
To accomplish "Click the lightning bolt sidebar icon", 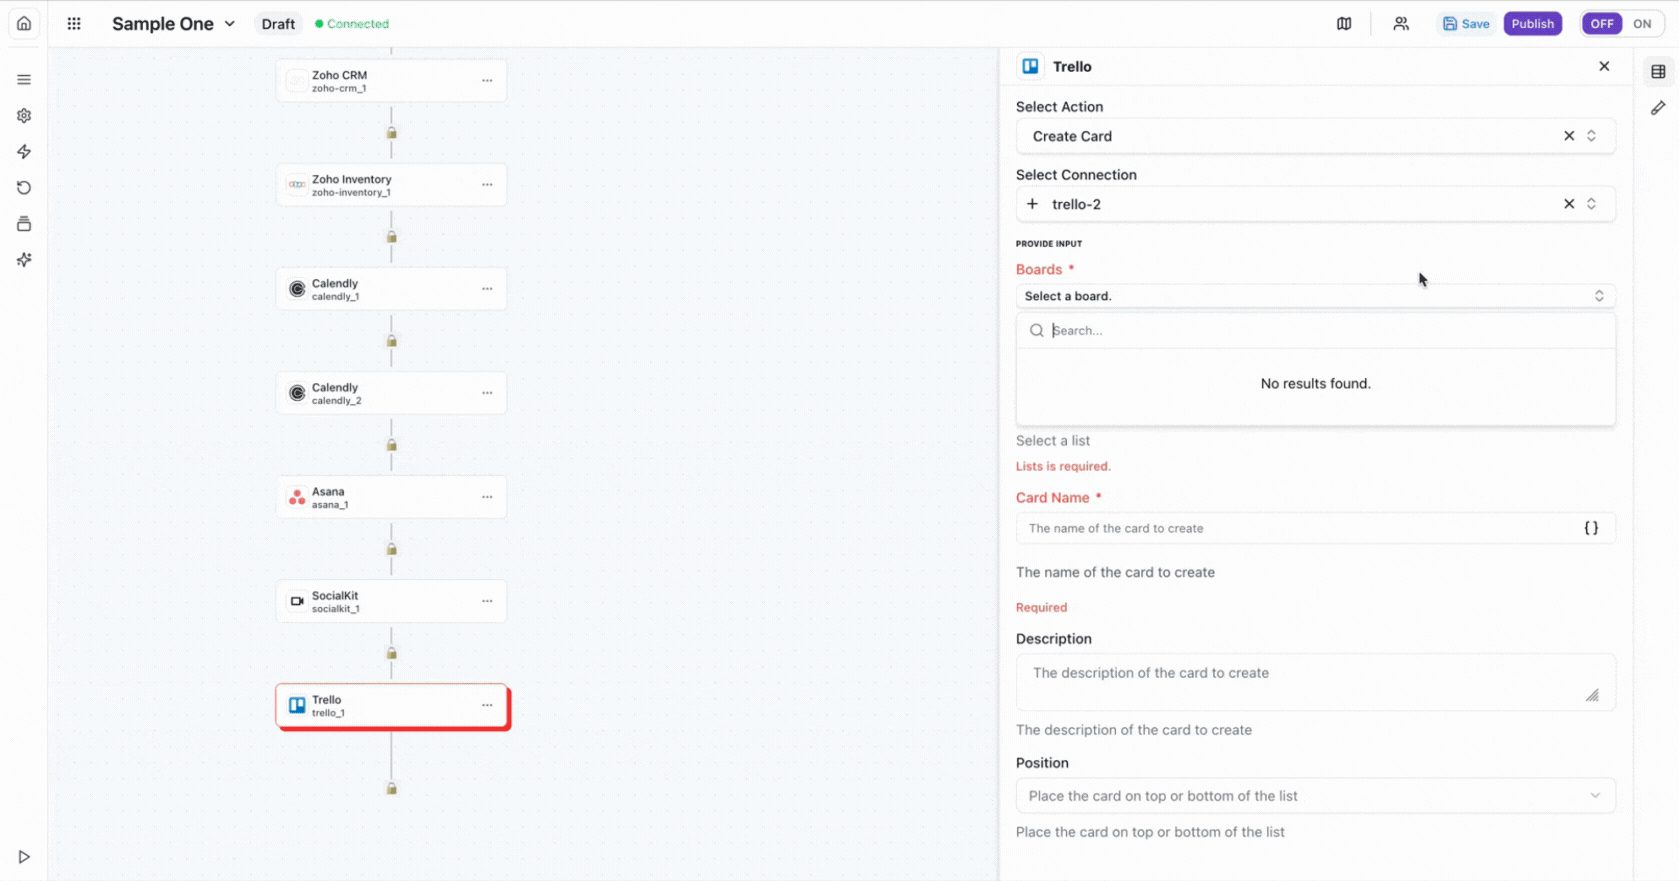I will click(24, 152).
